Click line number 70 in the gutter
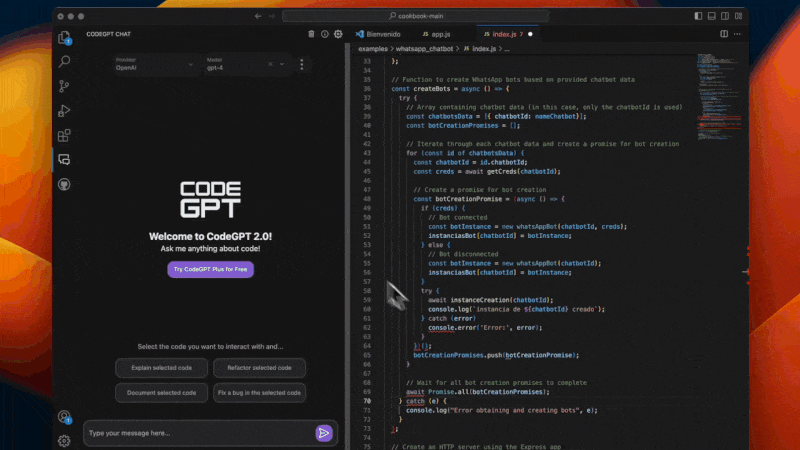 (367, 401)
